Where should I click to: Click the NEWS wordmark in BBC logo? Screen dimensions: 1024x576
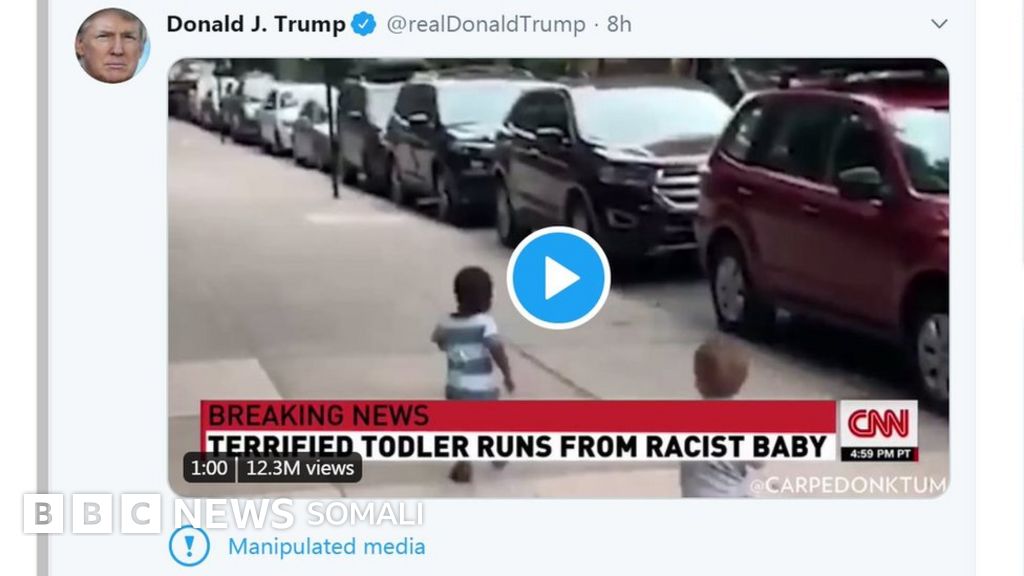pyautogui.click(x=234, y=514)
